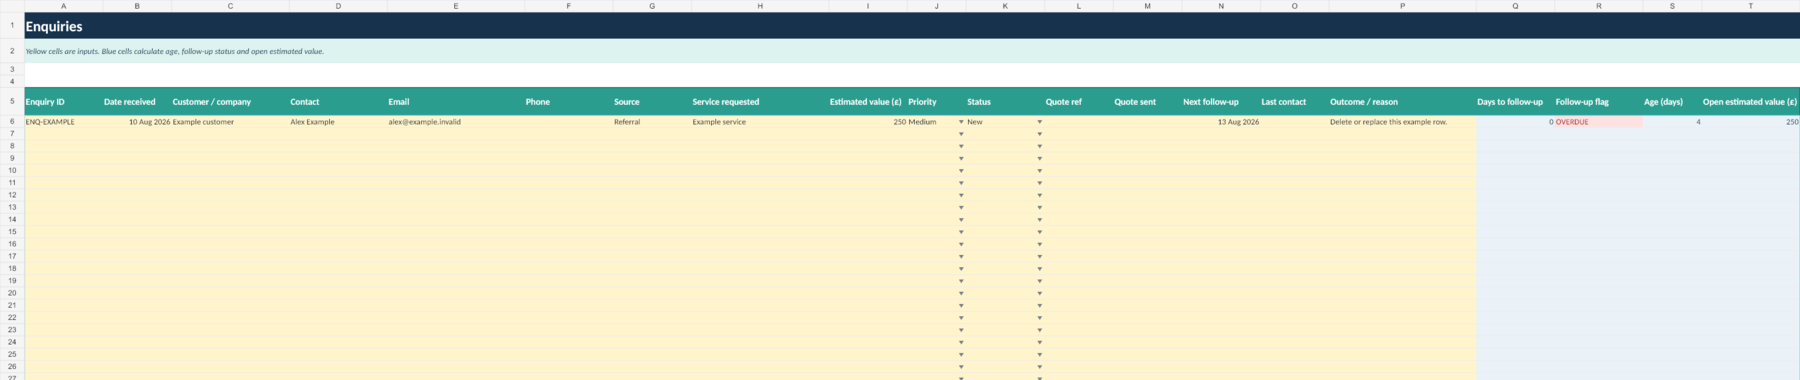1800x380 pixels.
Task: Click the empty Quote ref cell in row 6
Action: [1078, 122]
